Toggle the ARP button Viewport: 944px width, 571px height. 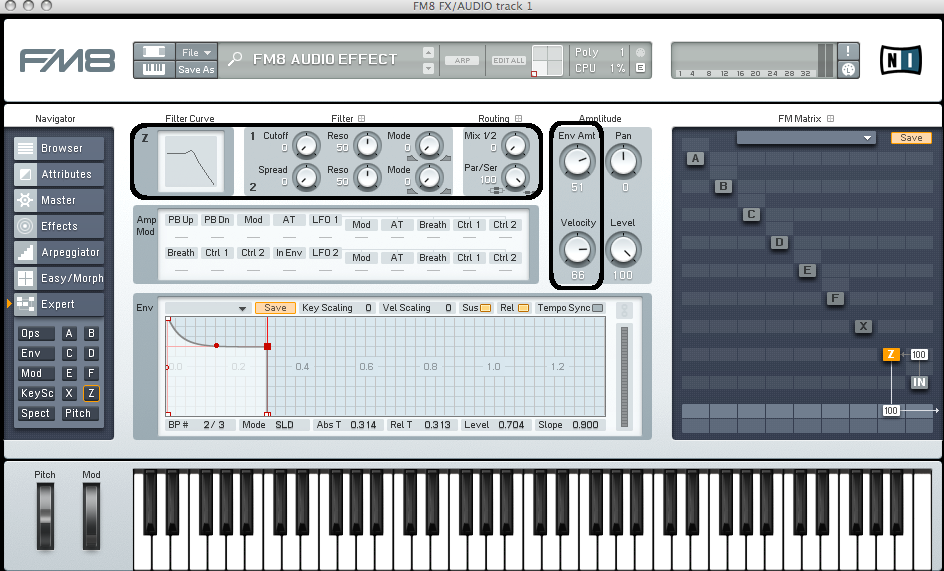(x=462, y=60)
